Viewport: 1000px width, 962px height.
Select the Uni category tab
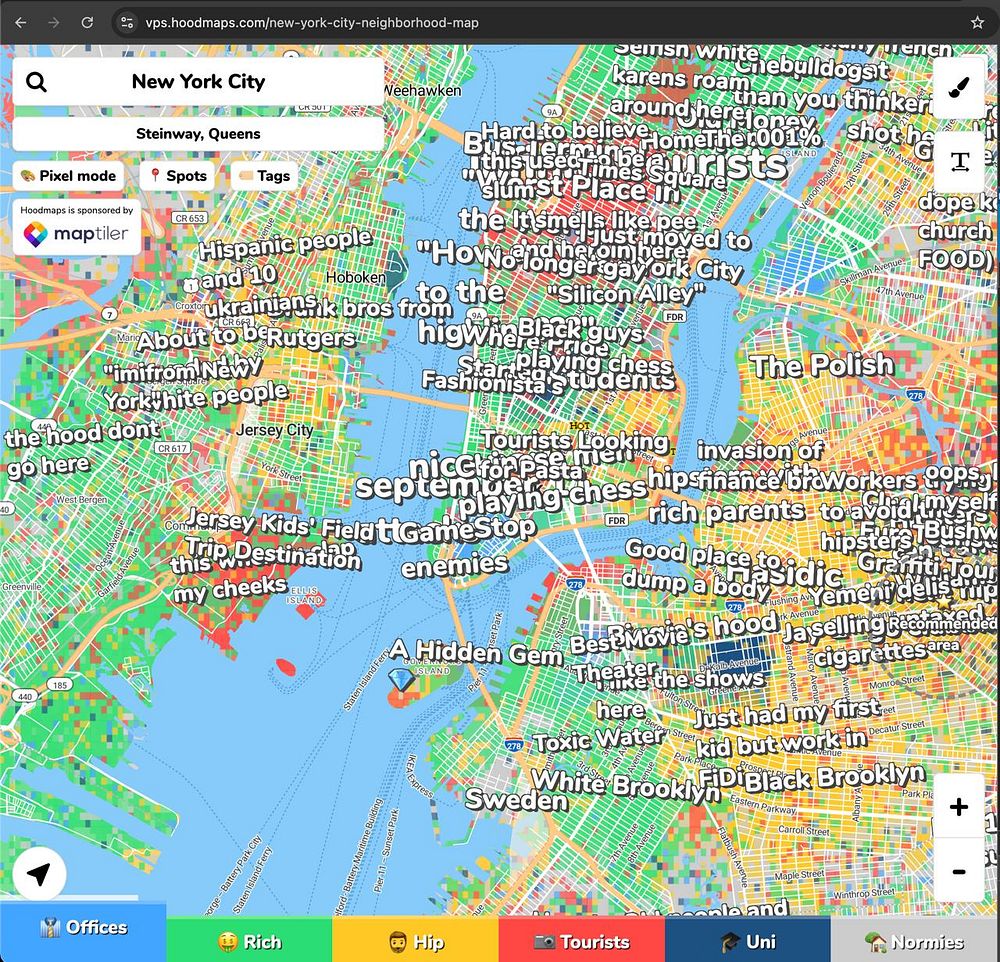tap(747, 942)
